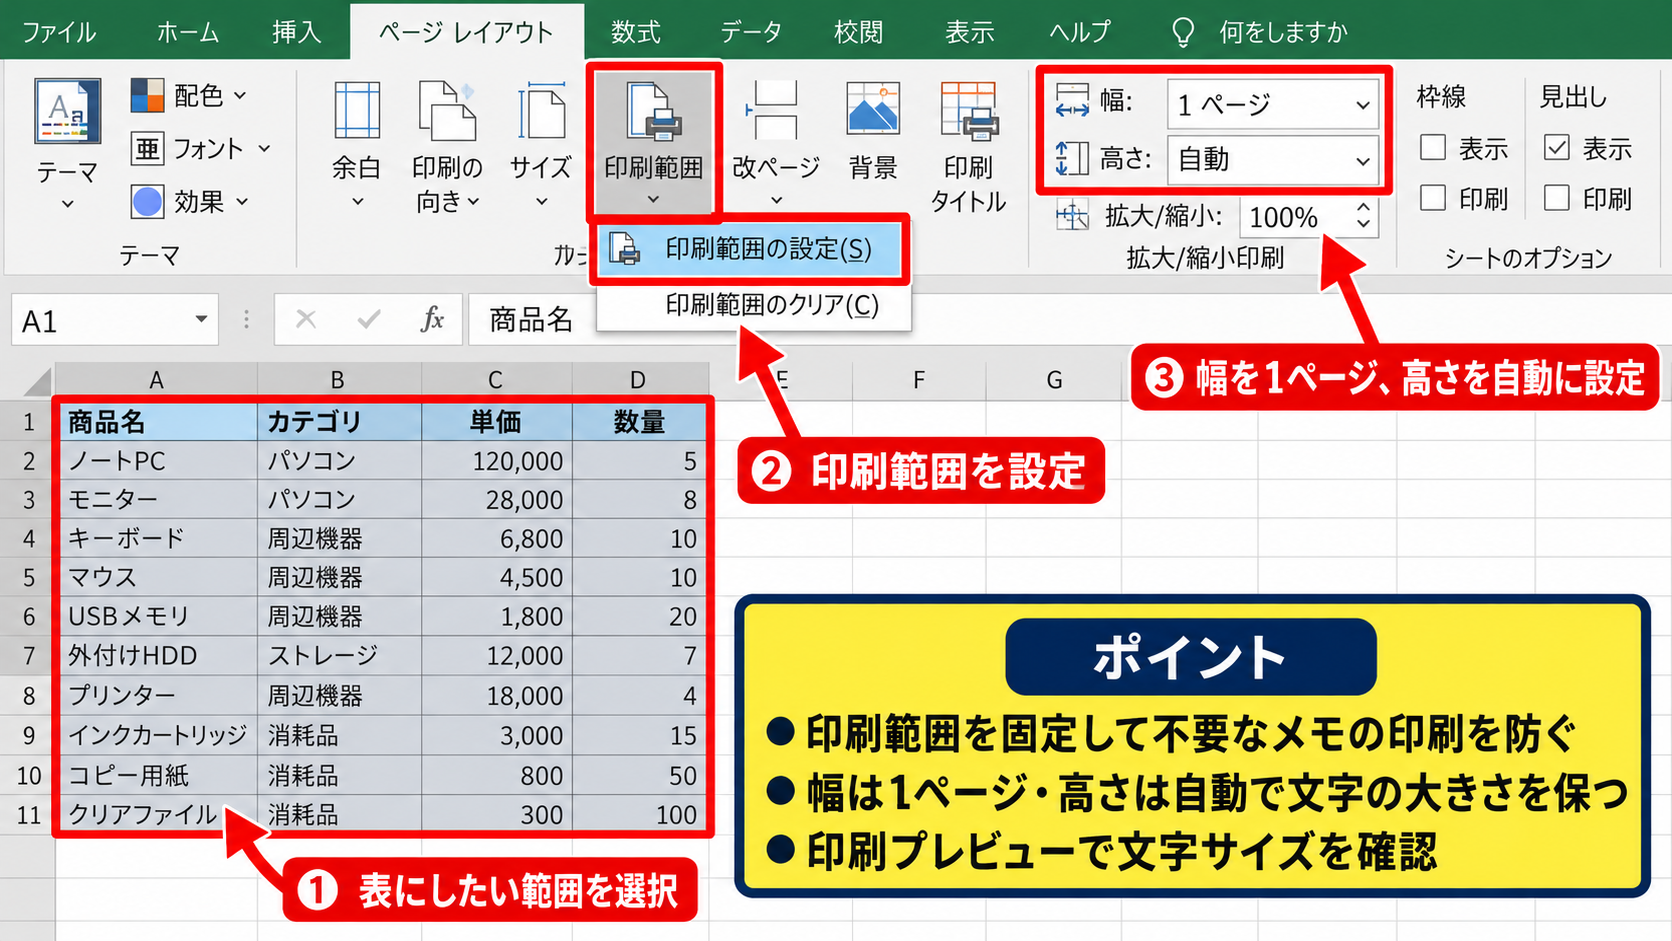Click the formula bar cancel X icon
Viewport: 1672px width, 941px height.
click(306, 320)
